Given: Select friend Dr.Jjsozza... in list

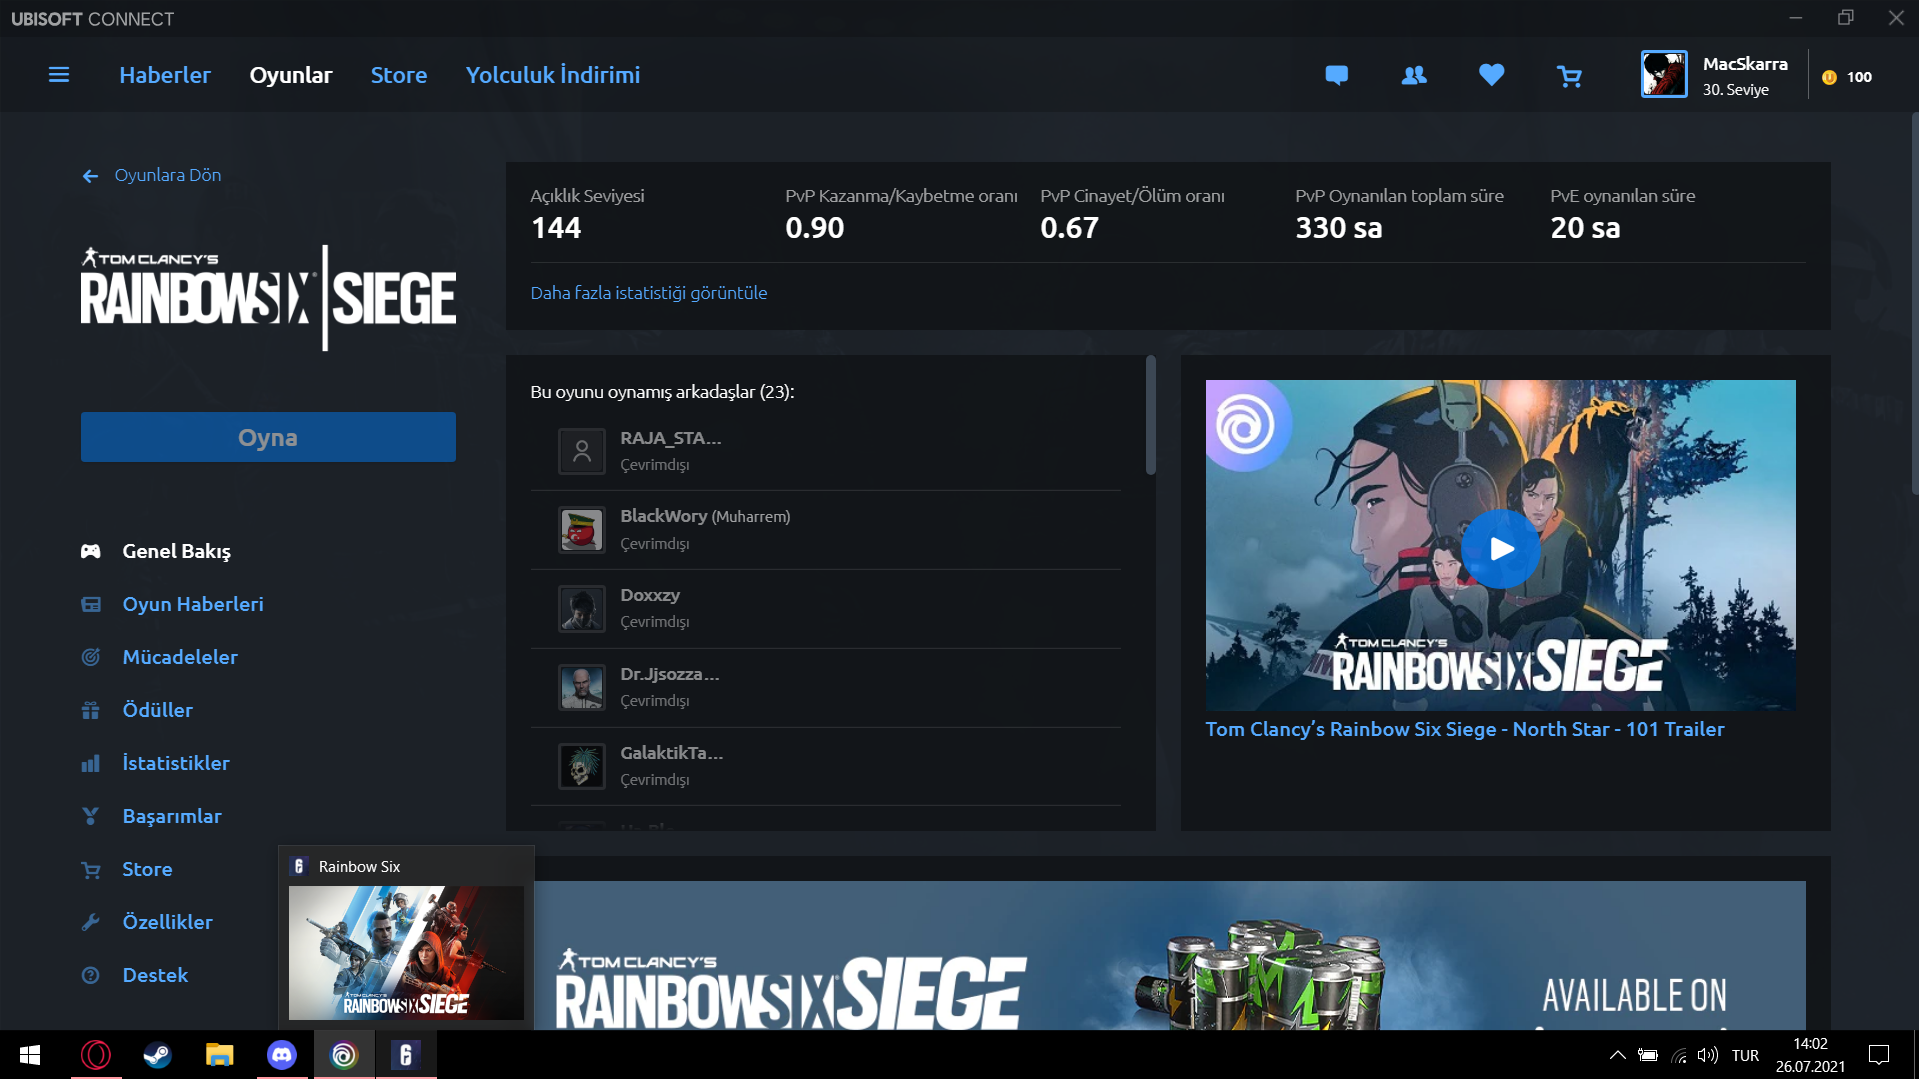Looking at the screenshot, I should [825, 688].
